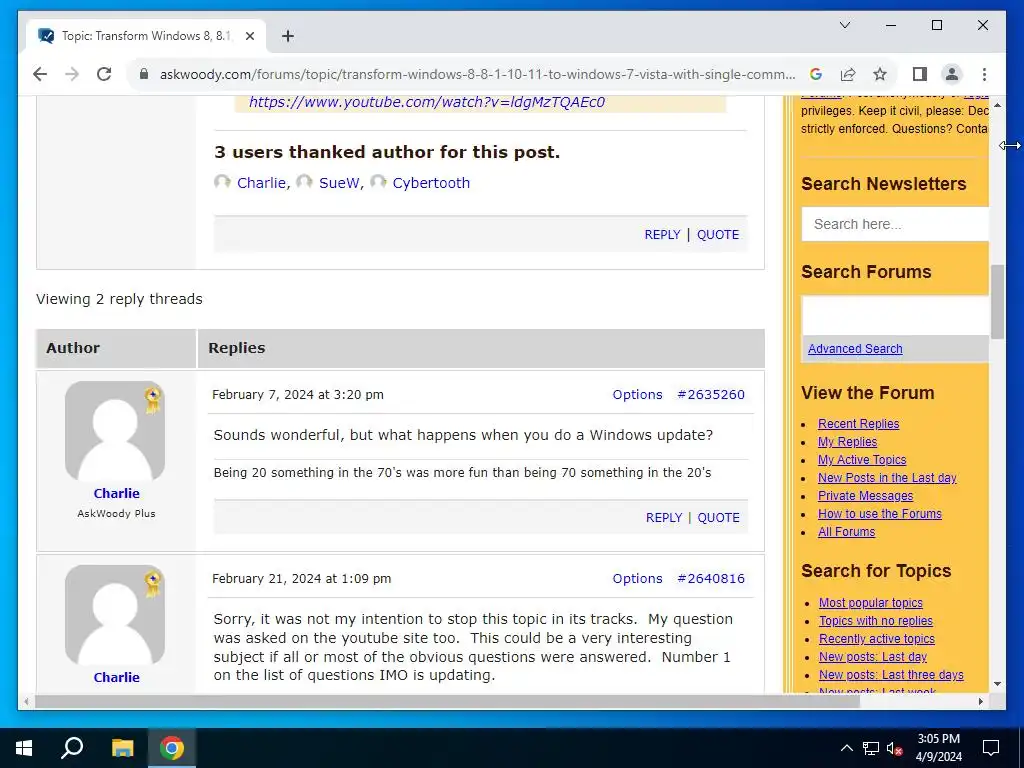Screen dimensions: 1024x768
Task: Open Private Messages link
Action: click(865, 496)
